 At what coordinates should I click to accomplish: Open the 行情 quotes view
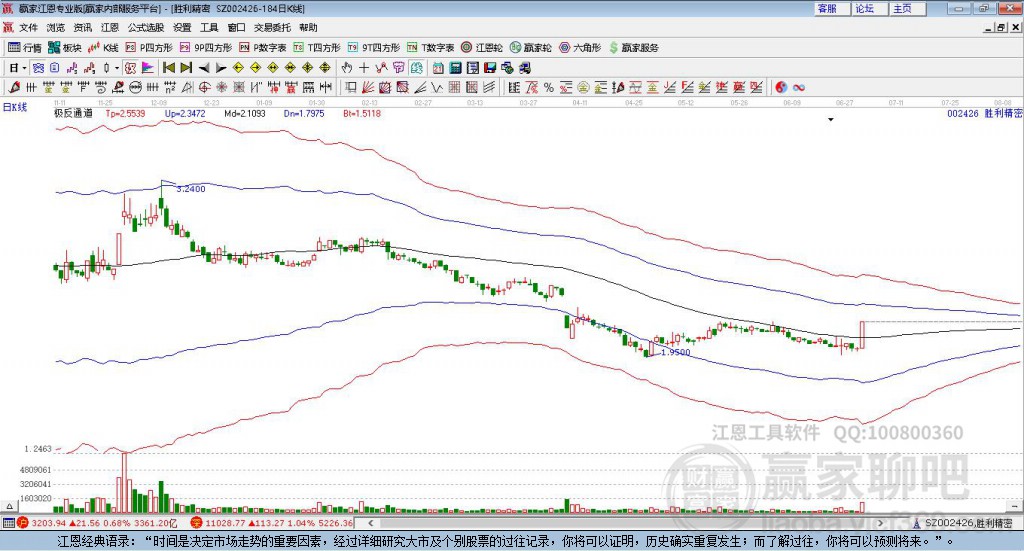pos(24,48)
